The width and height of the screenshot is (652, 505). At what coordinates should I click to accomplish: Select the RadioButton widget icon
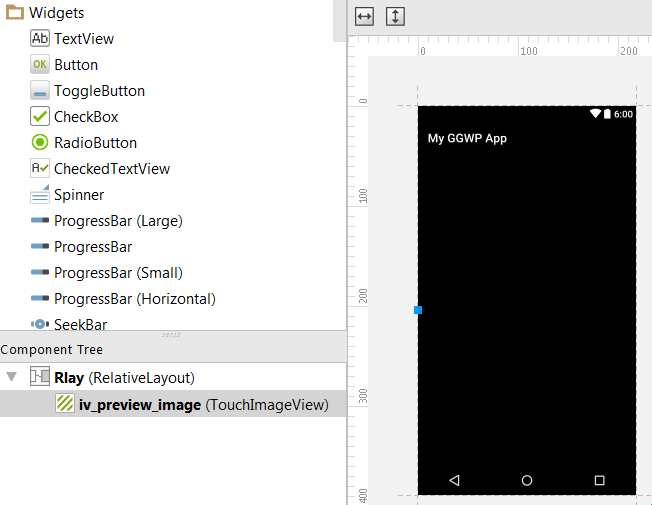40,142
